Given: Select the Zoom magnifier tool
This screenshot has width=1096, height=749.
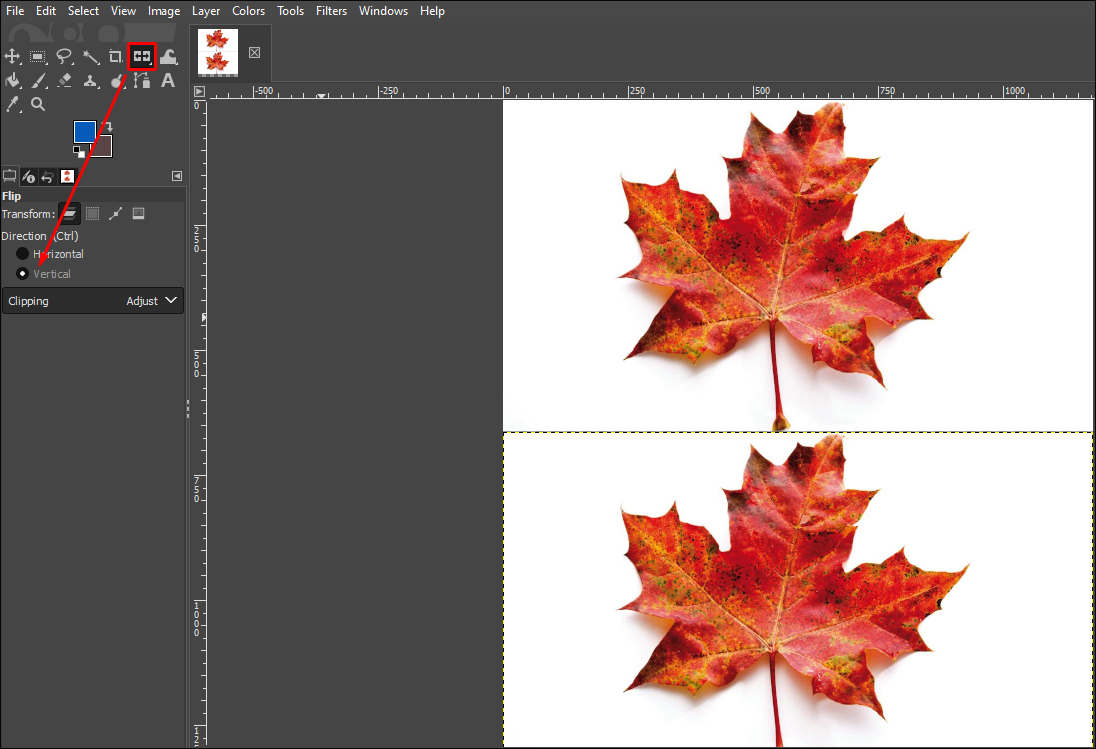Looking at the screenshot, I should pyautogui.click(x=38, y=104).
